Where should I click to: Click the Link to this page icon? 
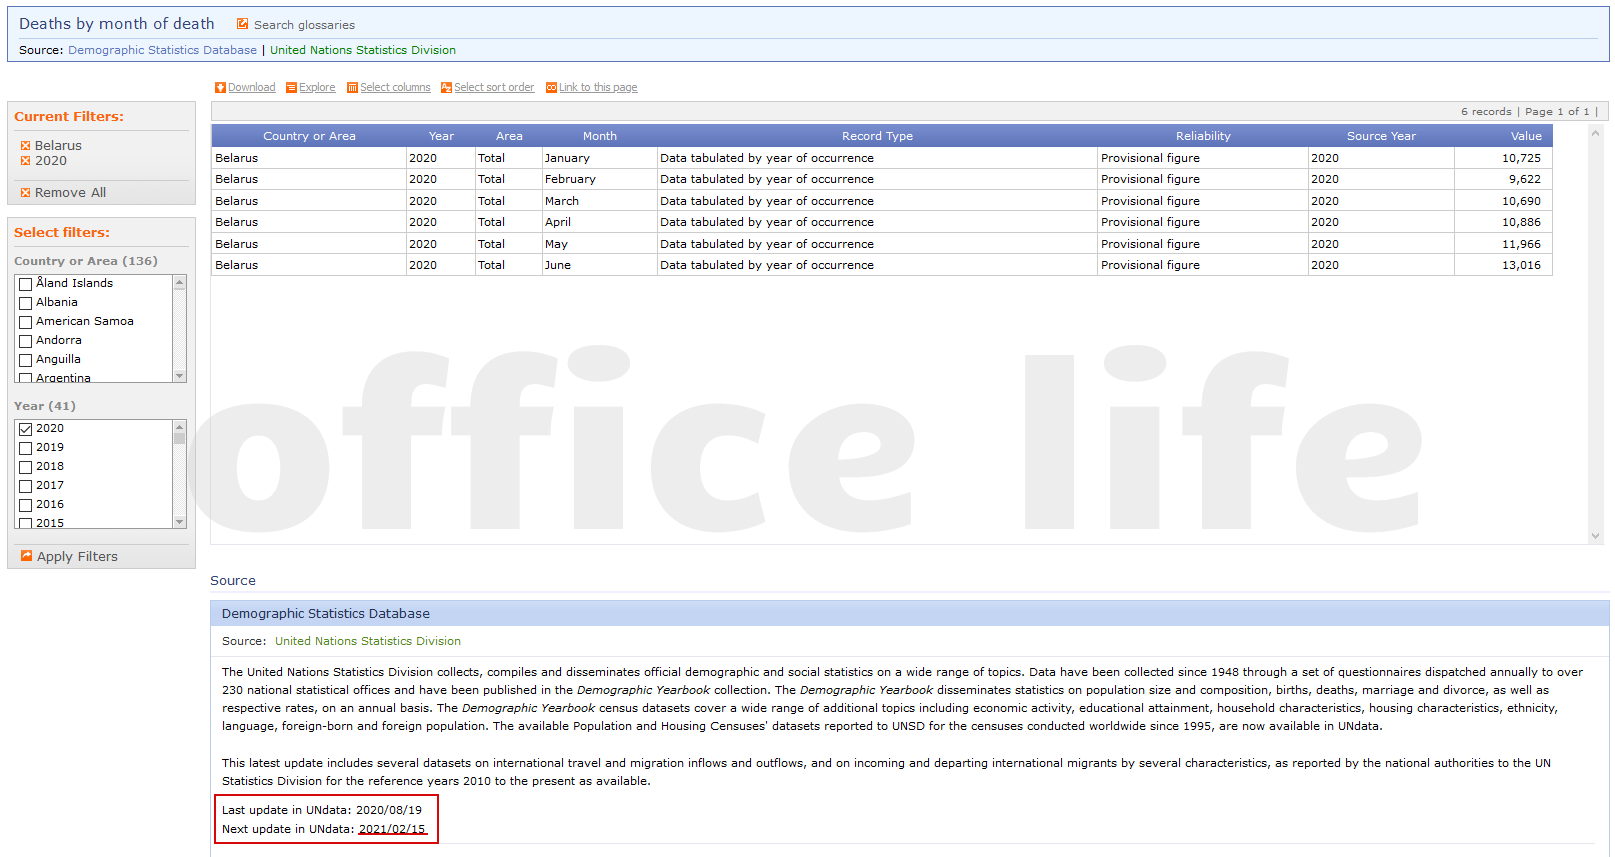(x=551, y=88)
